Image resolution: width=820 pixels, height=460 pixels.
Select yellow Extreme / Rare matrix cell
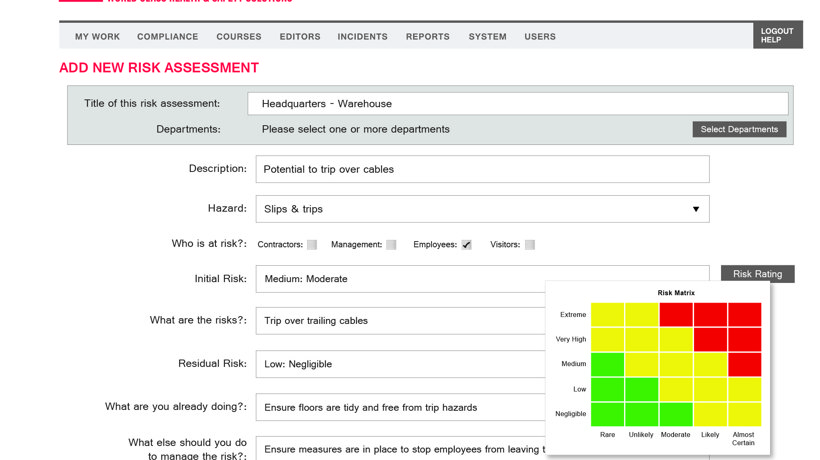(x=607, y=315)
